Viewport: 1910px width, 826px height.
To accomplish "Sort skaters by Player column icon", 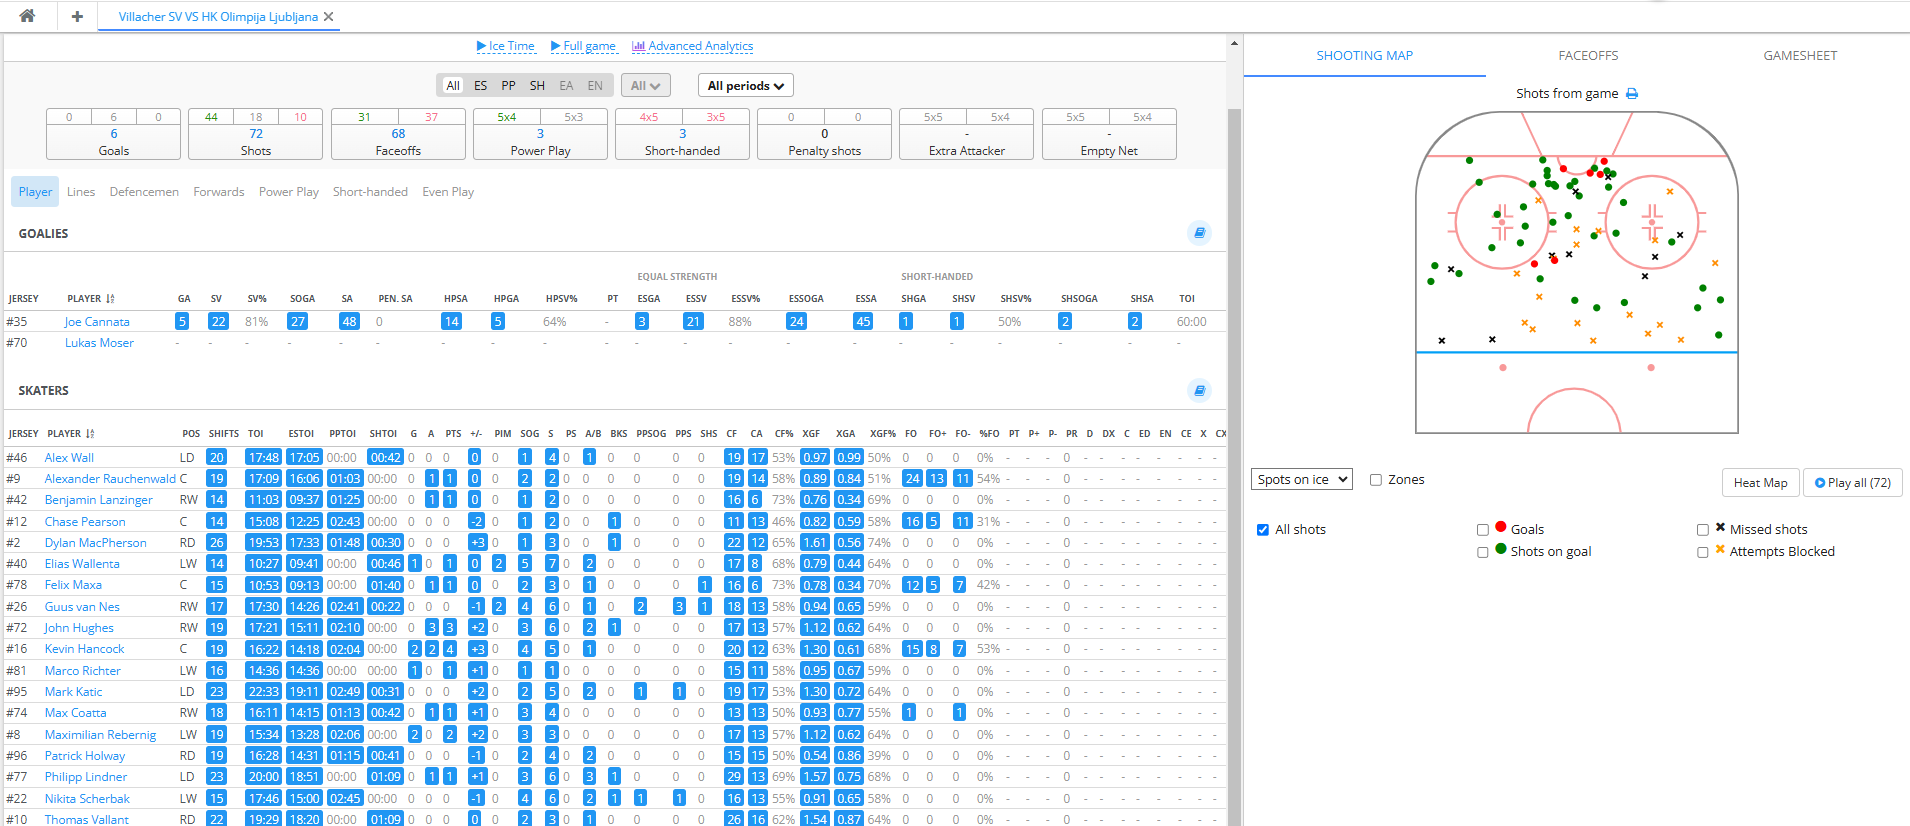I will click(x=90, y=434).
